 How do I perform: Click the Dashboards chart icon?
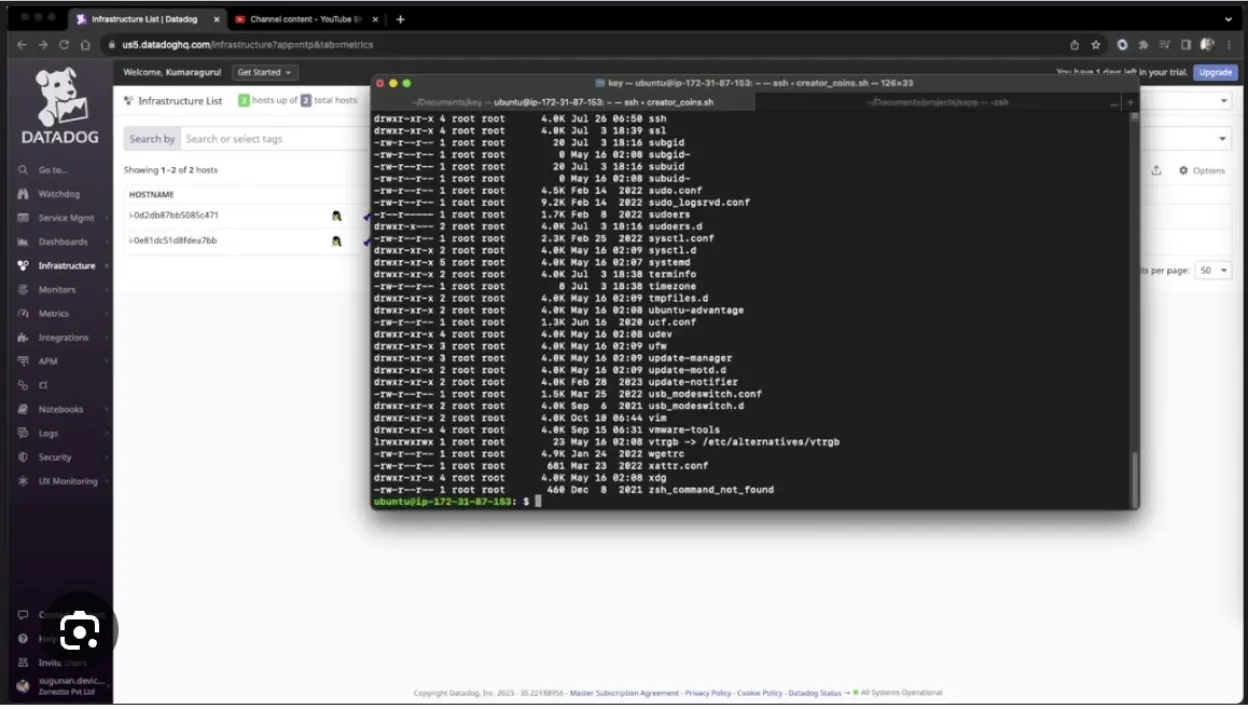click(x=23, y=242)
